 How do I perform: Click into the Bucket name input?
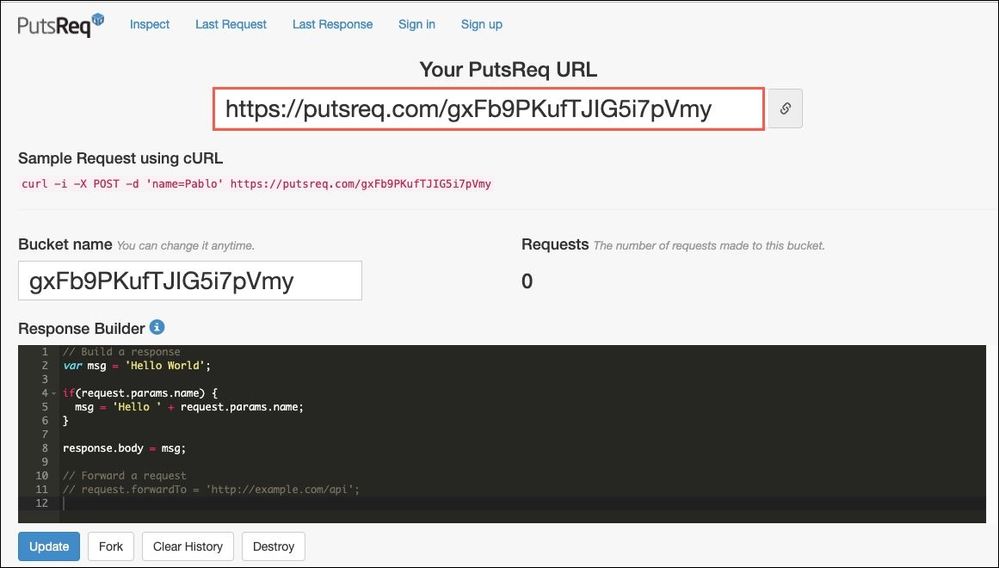(x=190, y=281)
